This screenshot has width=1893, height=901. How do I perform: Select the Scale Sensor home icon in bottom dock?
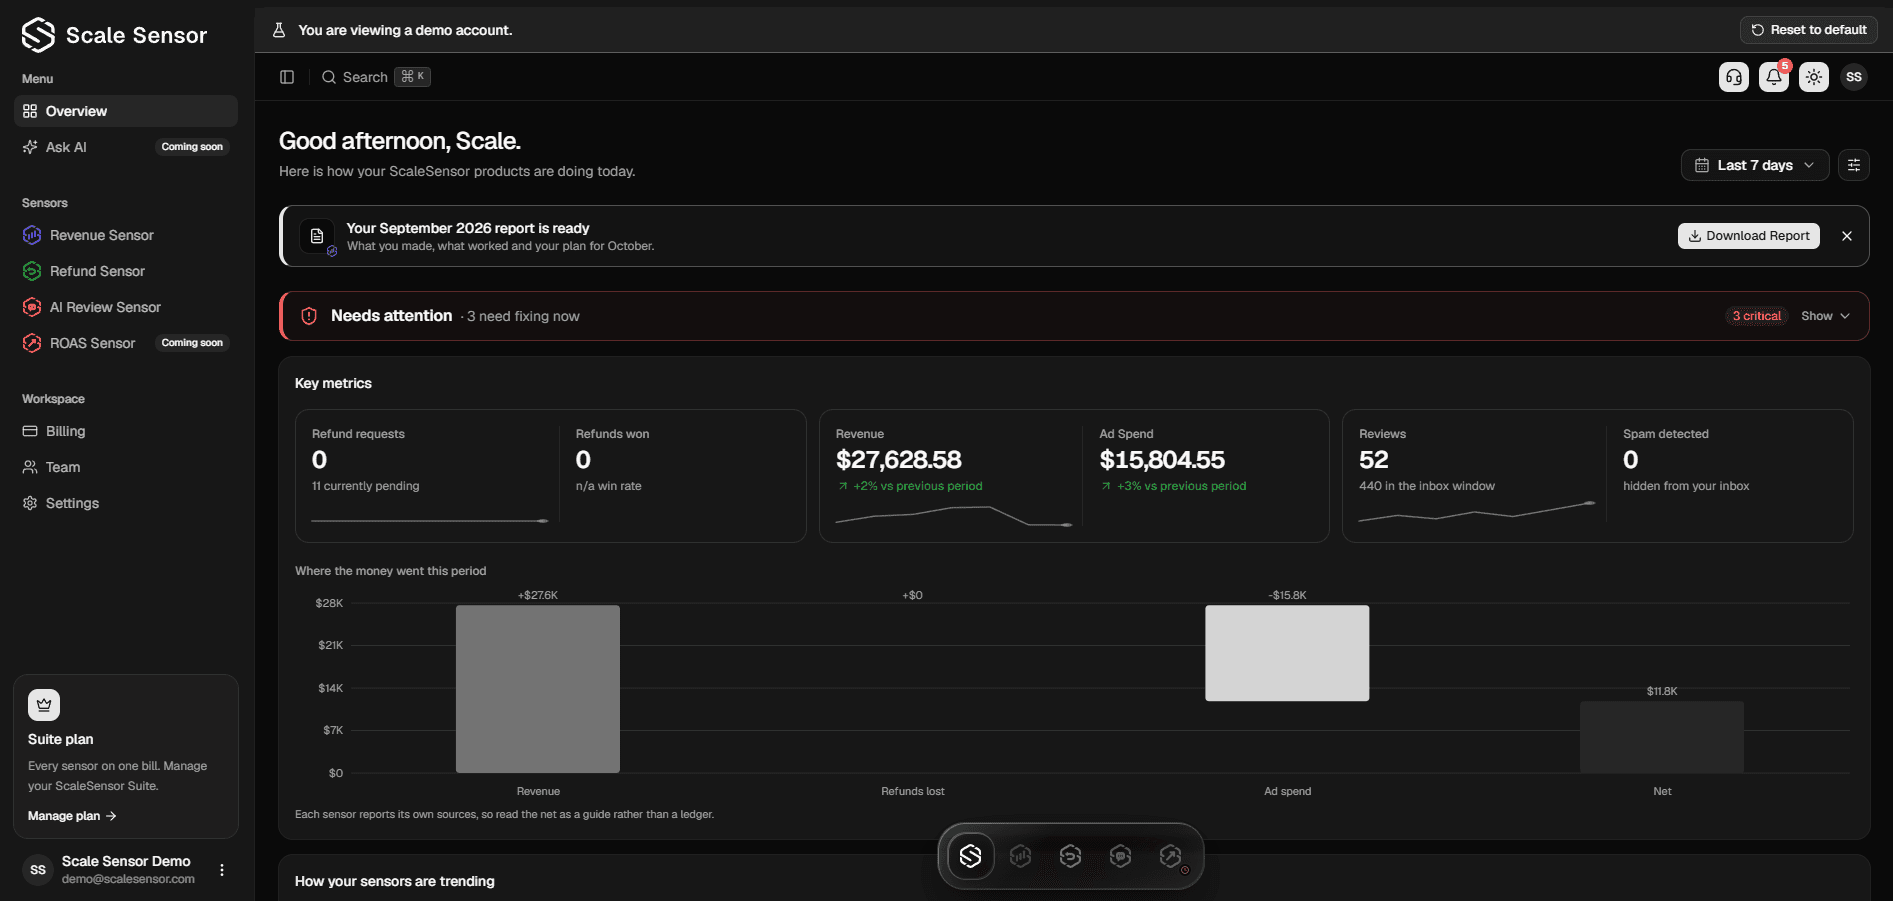pyautogui.click(x=971, y=856)
